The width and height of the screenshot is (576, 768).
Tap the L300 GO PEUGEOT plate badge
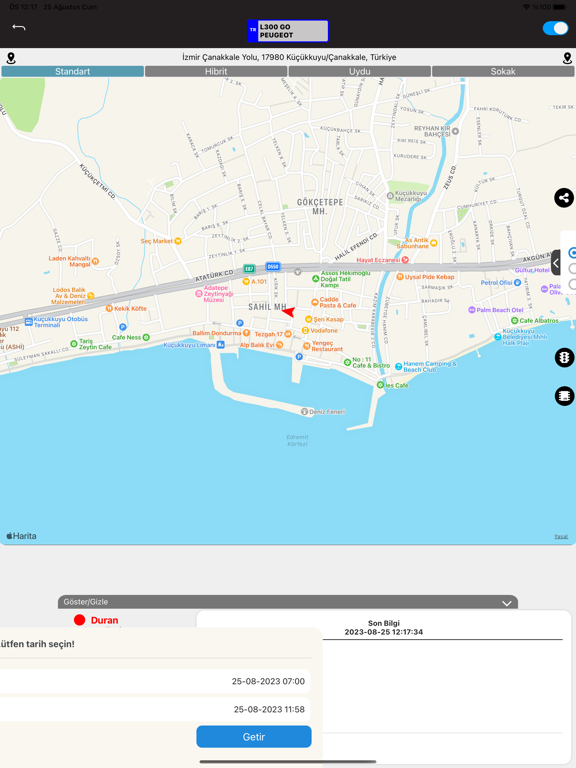point(288,31)
